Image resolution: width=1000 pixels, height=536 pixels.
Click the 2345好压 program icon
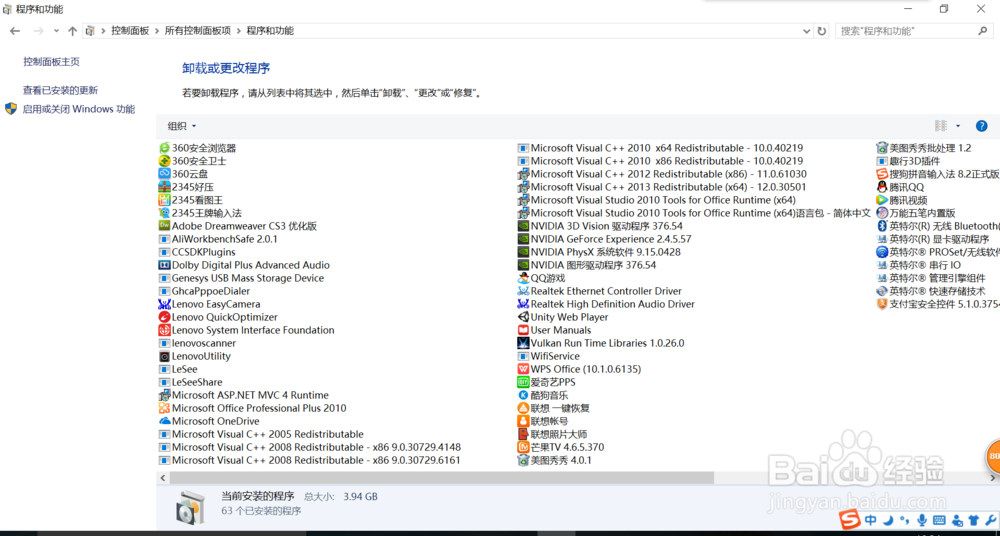(x=165, y=187)
